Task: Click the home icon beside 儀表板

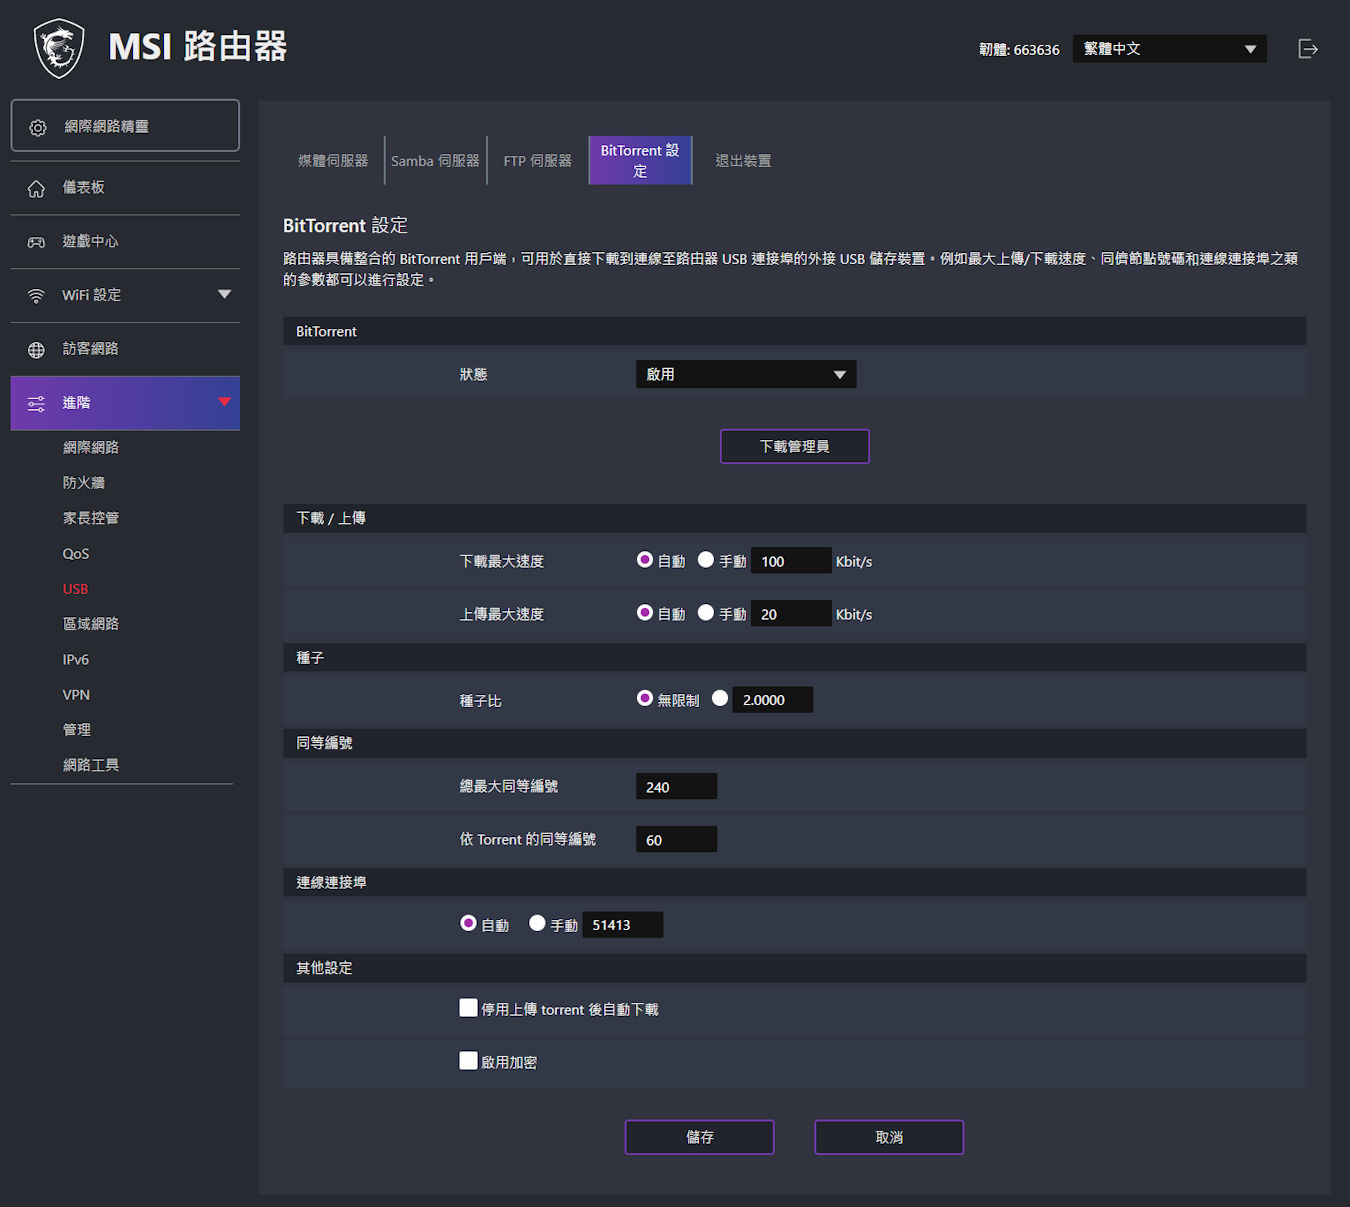Action: pyautogui.click(x=36, y=188)
